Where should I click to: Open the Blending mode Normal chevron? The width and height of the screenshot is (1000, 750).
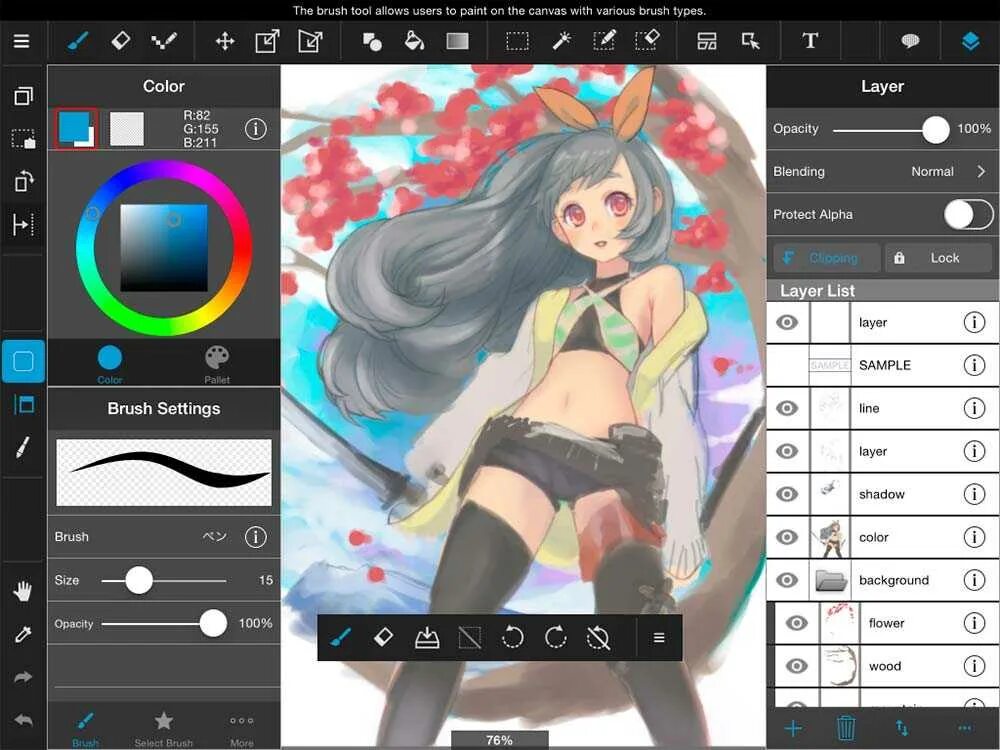(981, 172)
